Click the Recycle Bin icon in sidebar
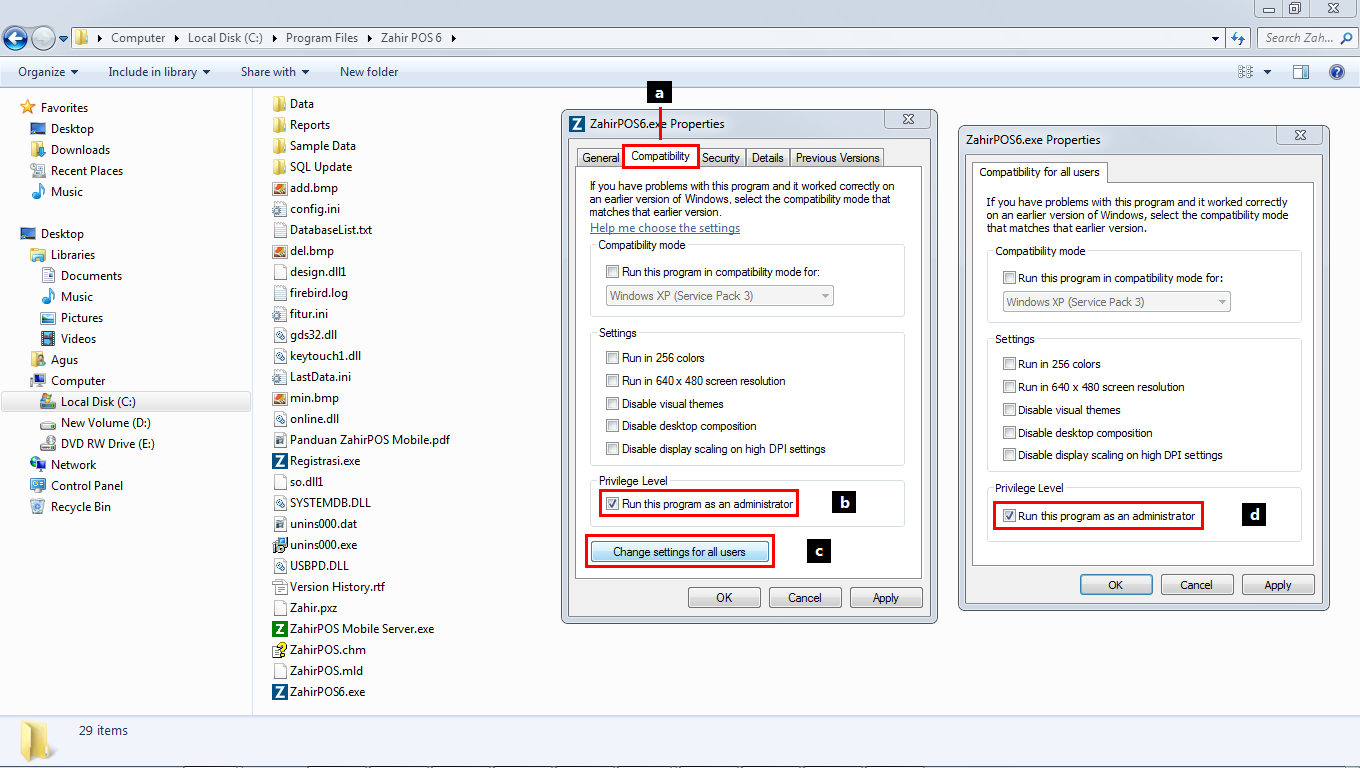1360x768 pixels. tap(38, 506)
